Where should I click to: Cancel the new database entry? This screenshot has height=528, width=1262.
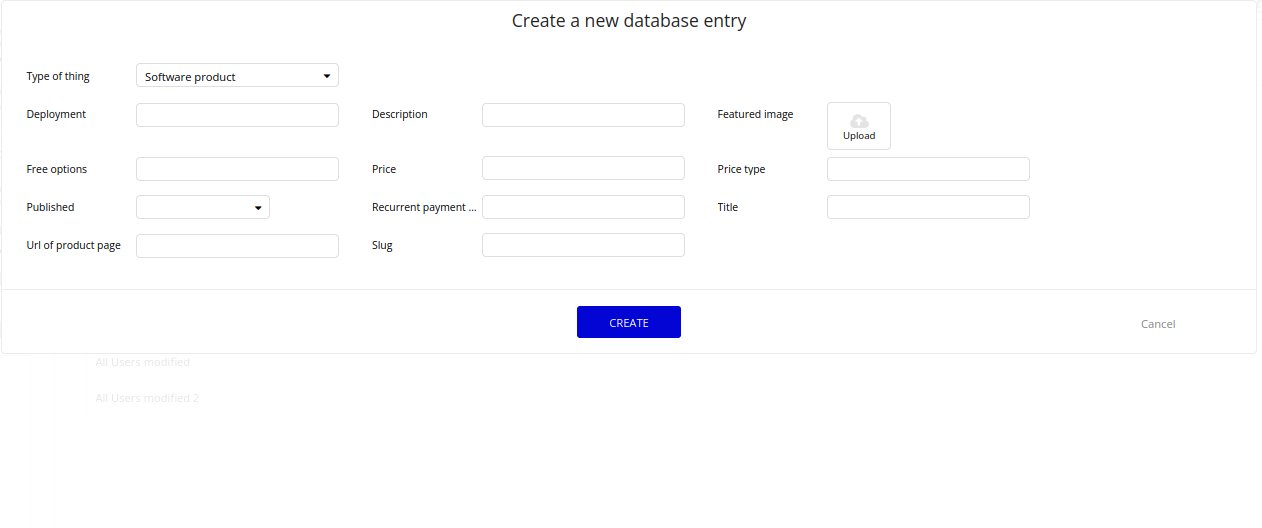(1157, 324)
